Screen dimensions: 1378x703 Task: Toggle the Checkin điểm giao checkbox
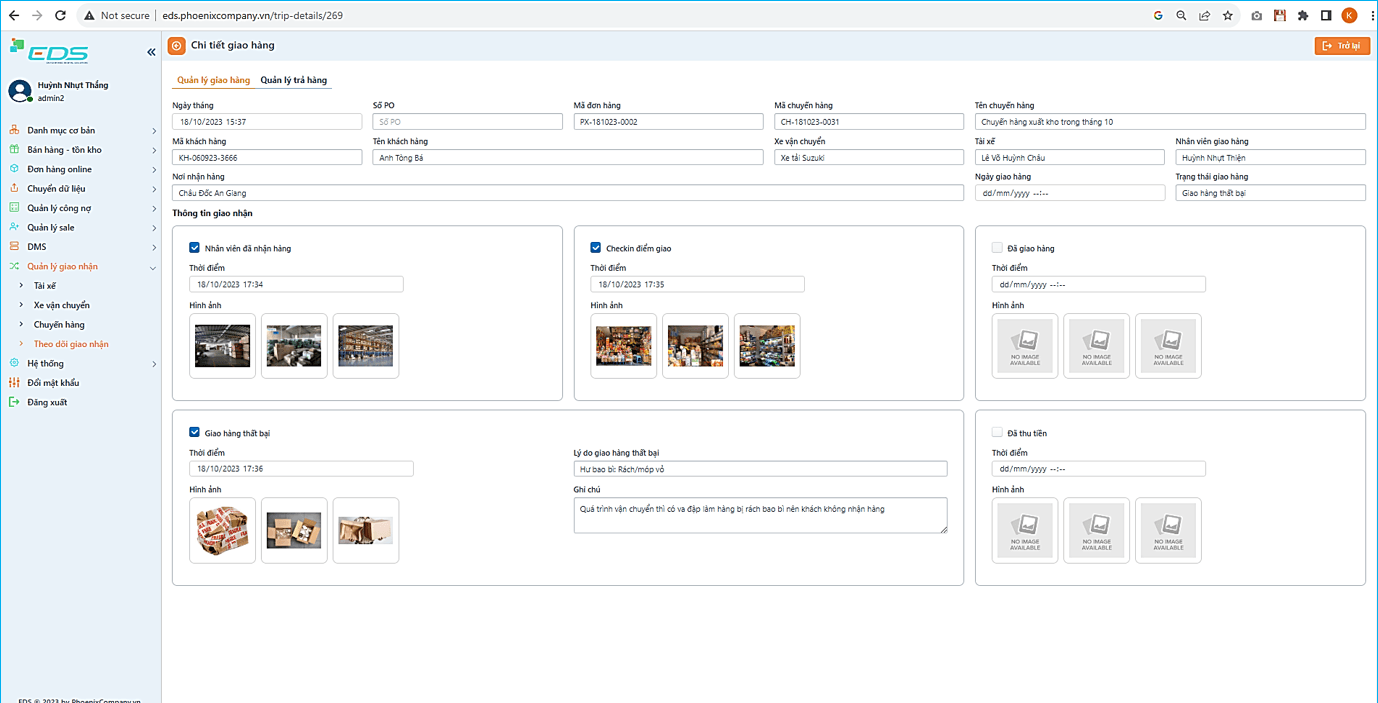596,248
